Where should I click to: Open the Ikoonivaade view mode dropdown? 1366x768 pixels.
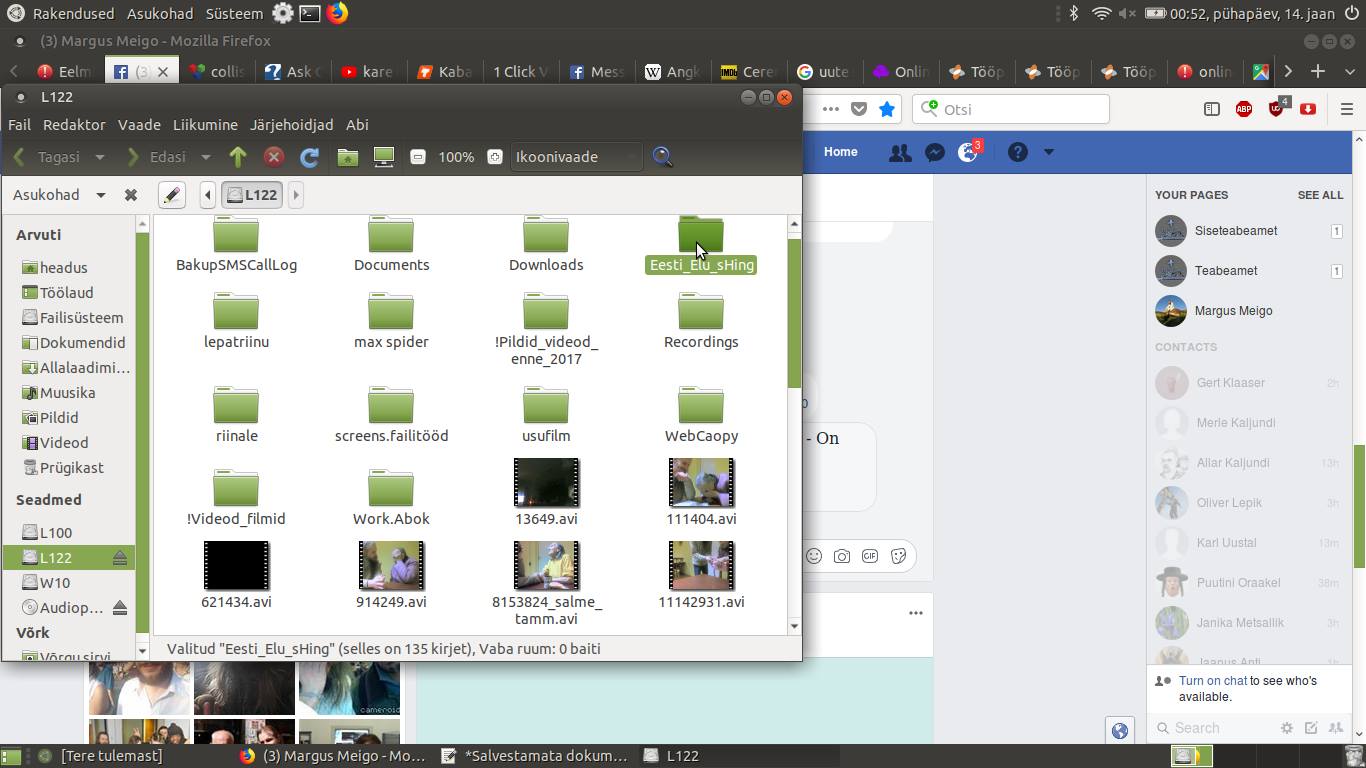(x=576, y=157)
